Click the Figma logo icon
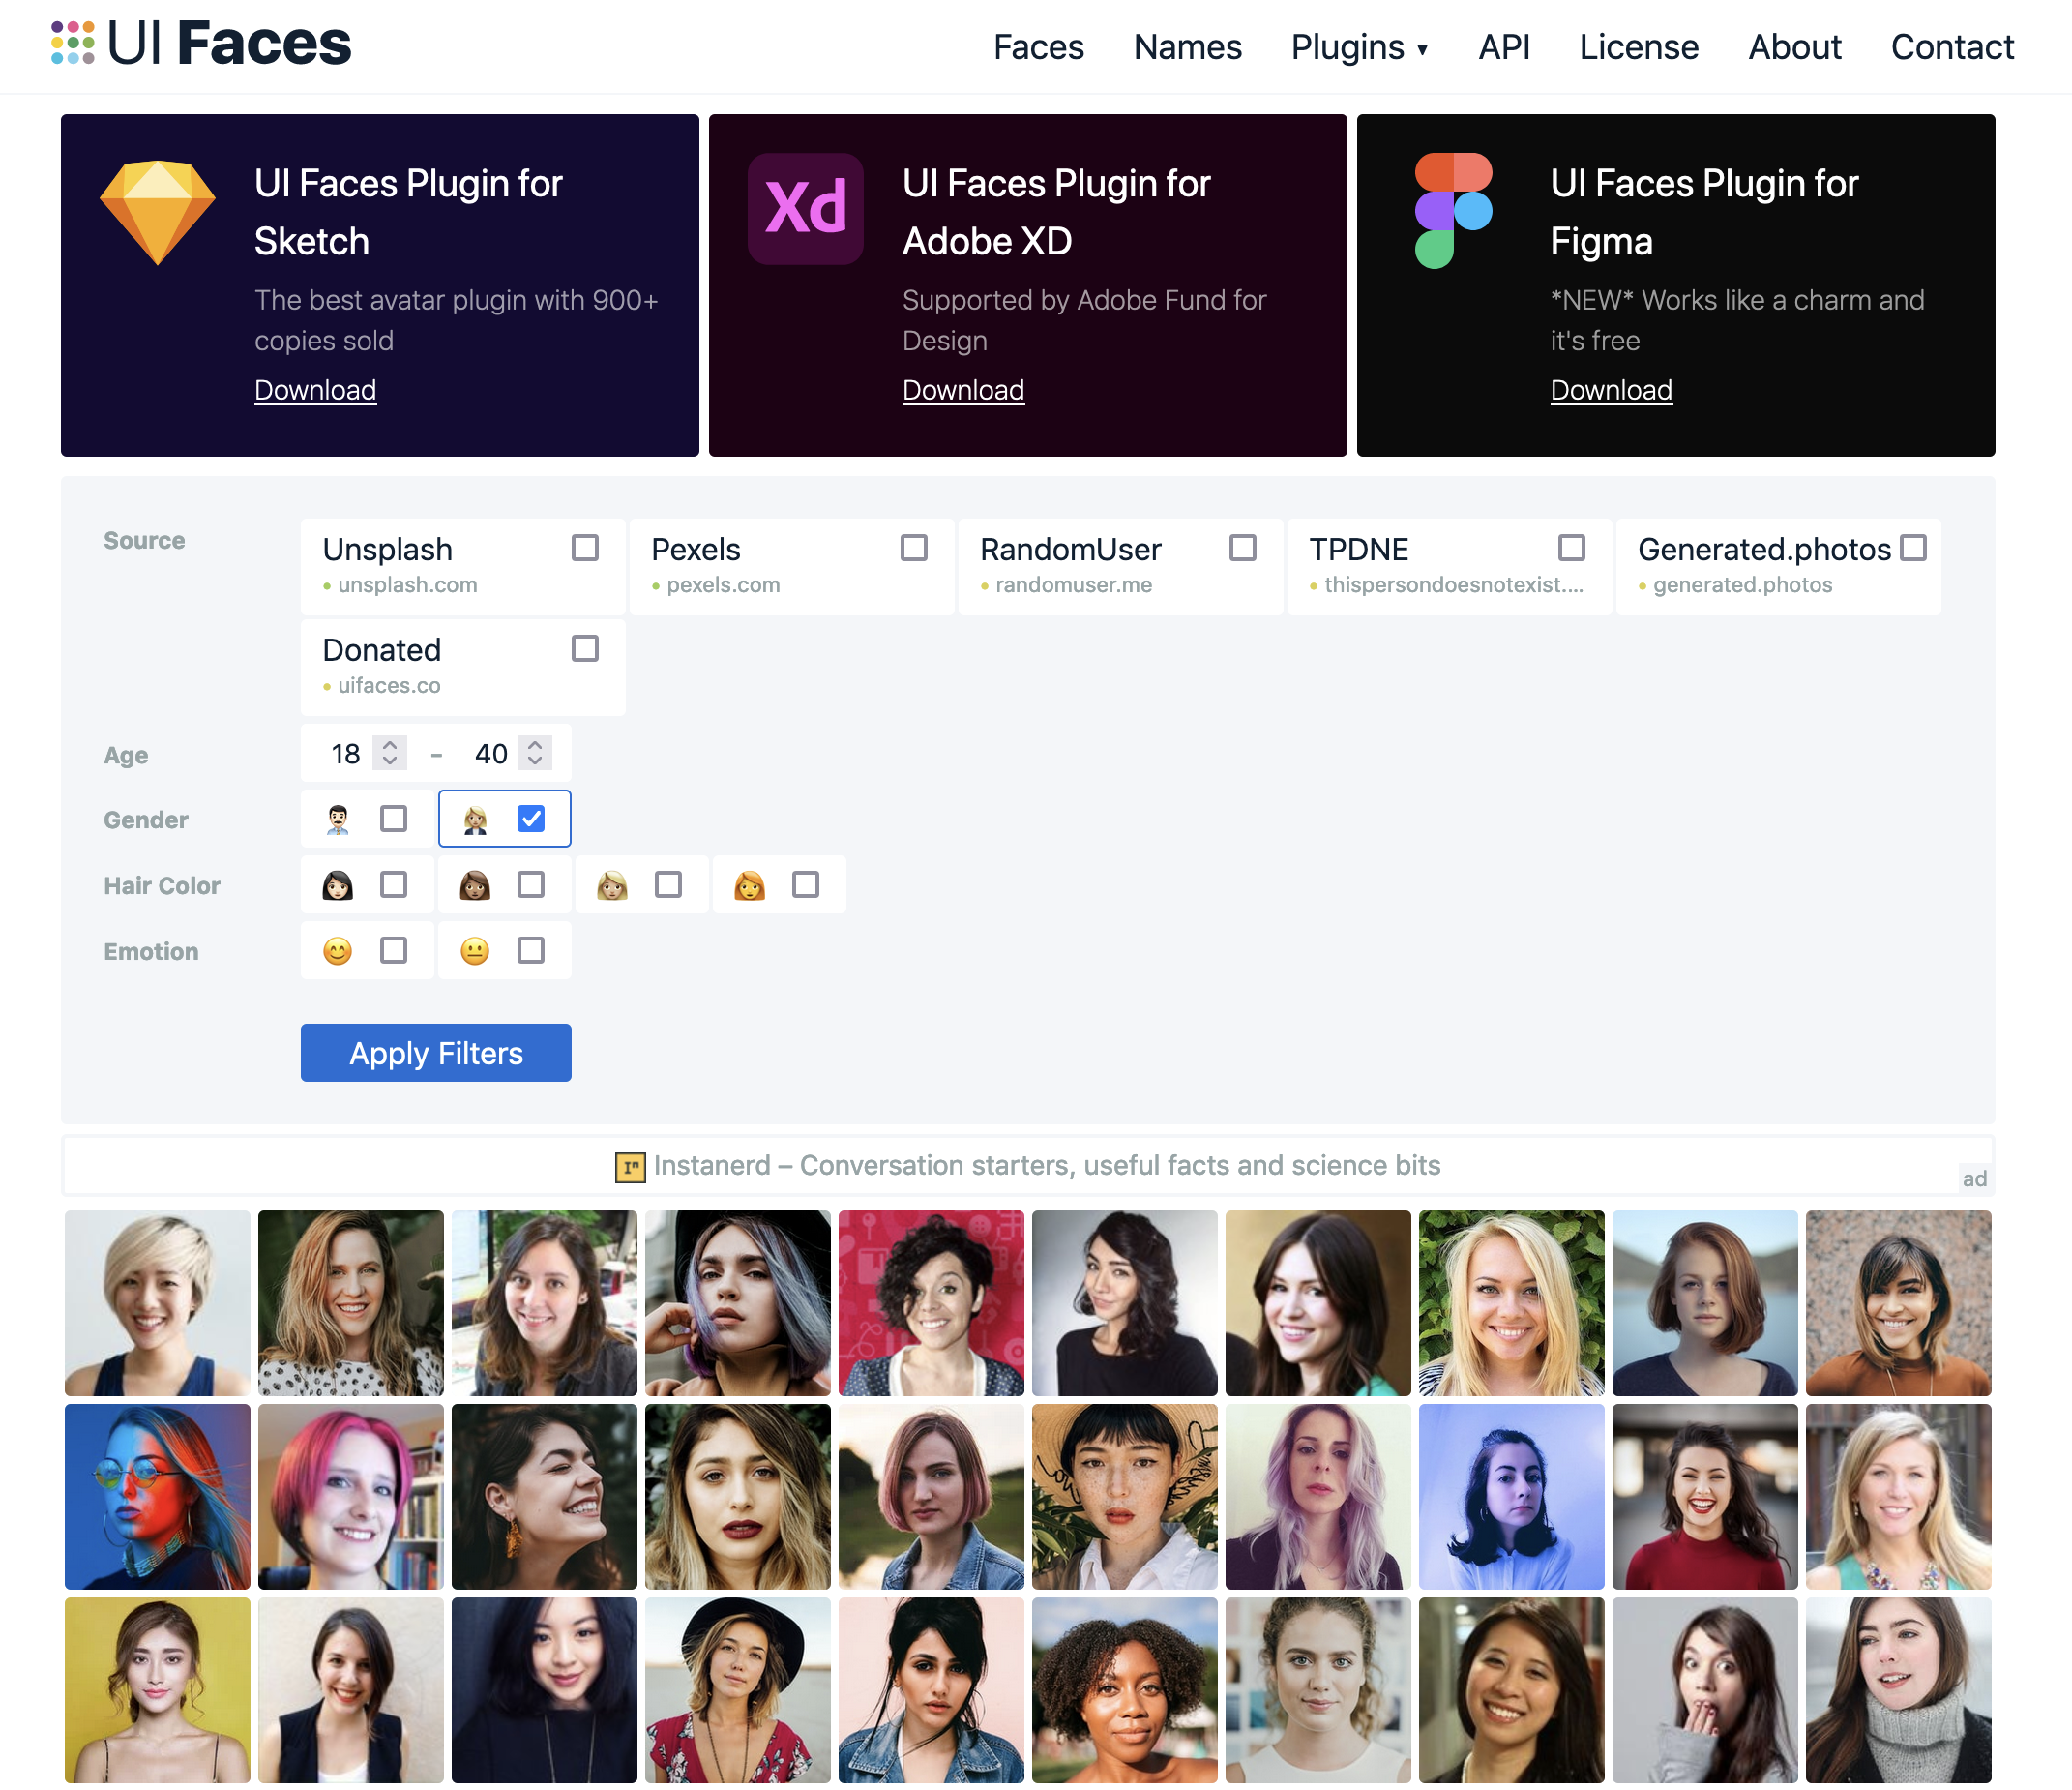 pos(1453,210)
